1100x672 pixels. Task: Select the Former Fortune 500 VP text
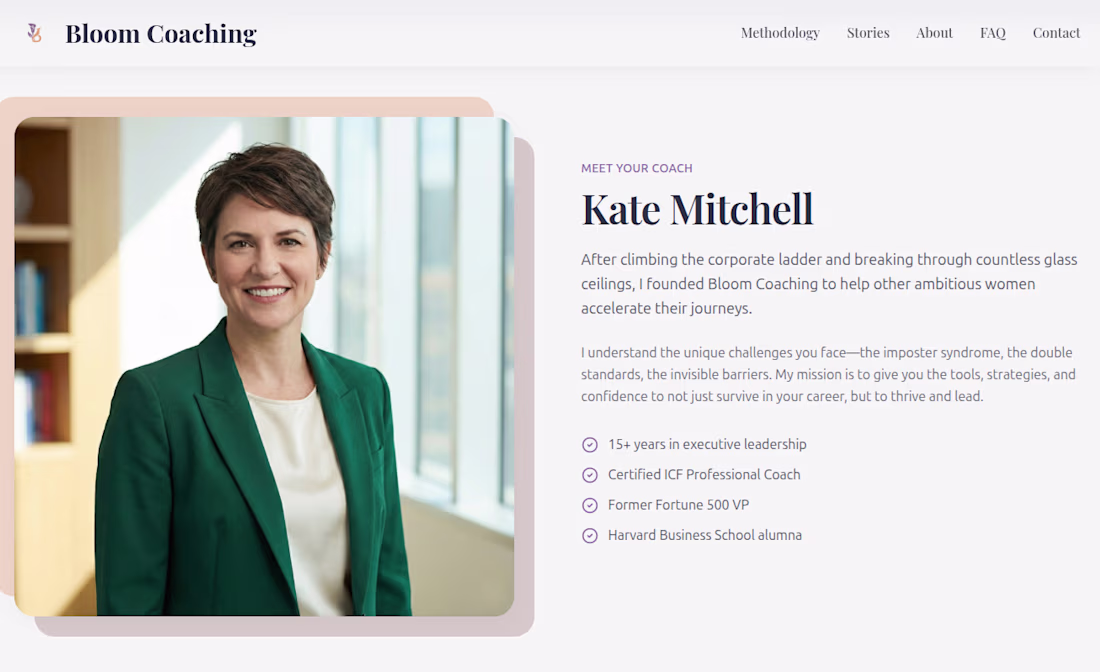pyautogui.click(x=678, y=504)
